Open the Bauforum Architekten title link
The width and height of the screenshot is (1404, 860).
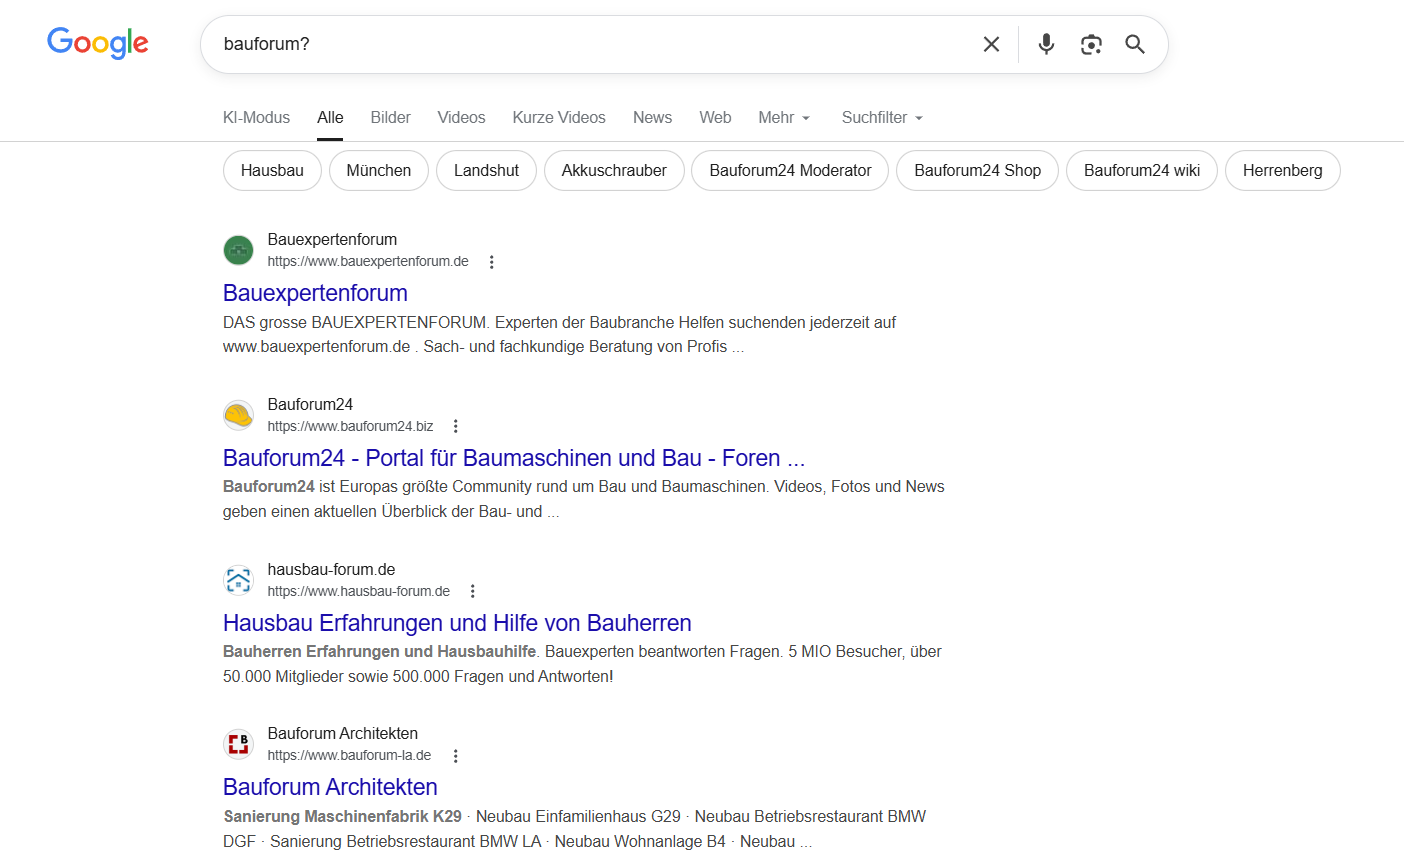coord(330,787)
